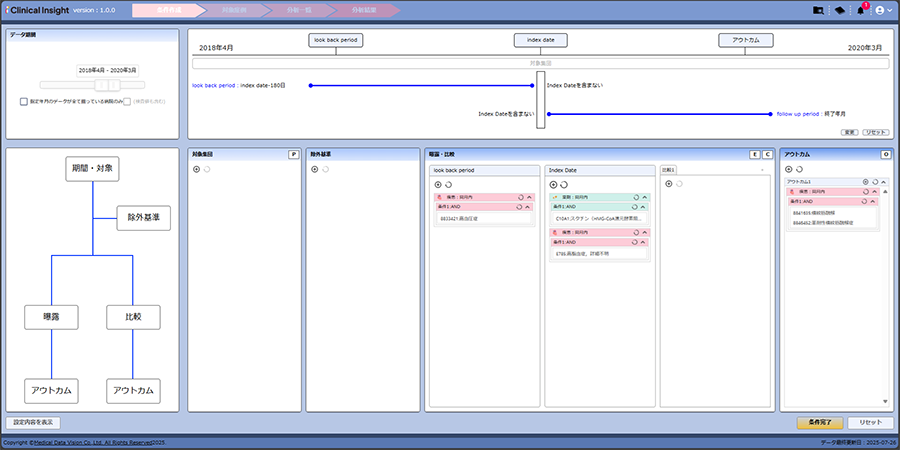The height and width of the screenshot is (450, 900).
Task: Reset pink 条件1:AND row in Index Date
Action: (636, 242)
